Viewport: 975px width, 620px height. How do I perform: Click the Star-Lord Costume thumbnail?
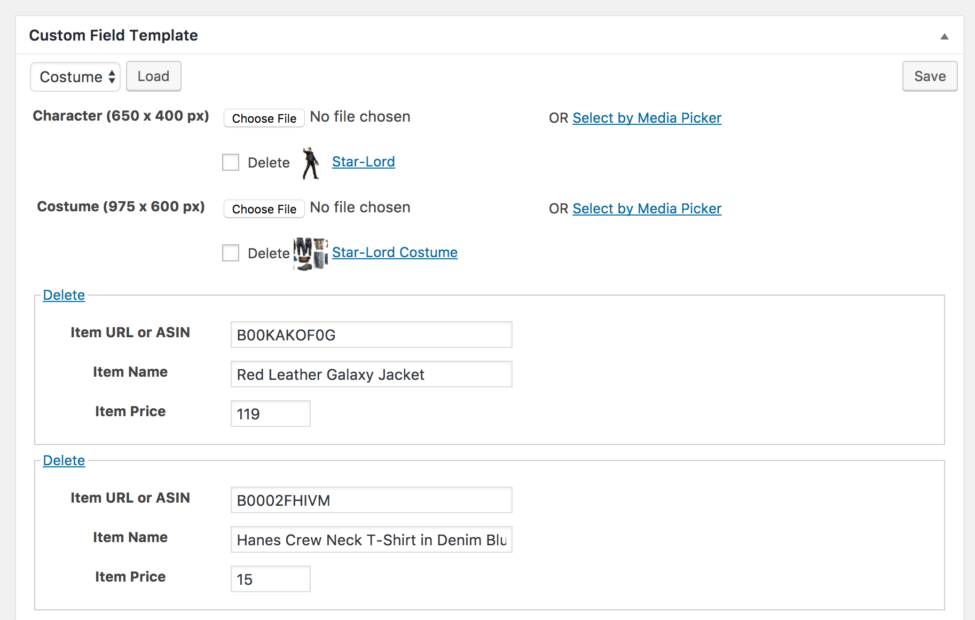(x=311, y=254)
